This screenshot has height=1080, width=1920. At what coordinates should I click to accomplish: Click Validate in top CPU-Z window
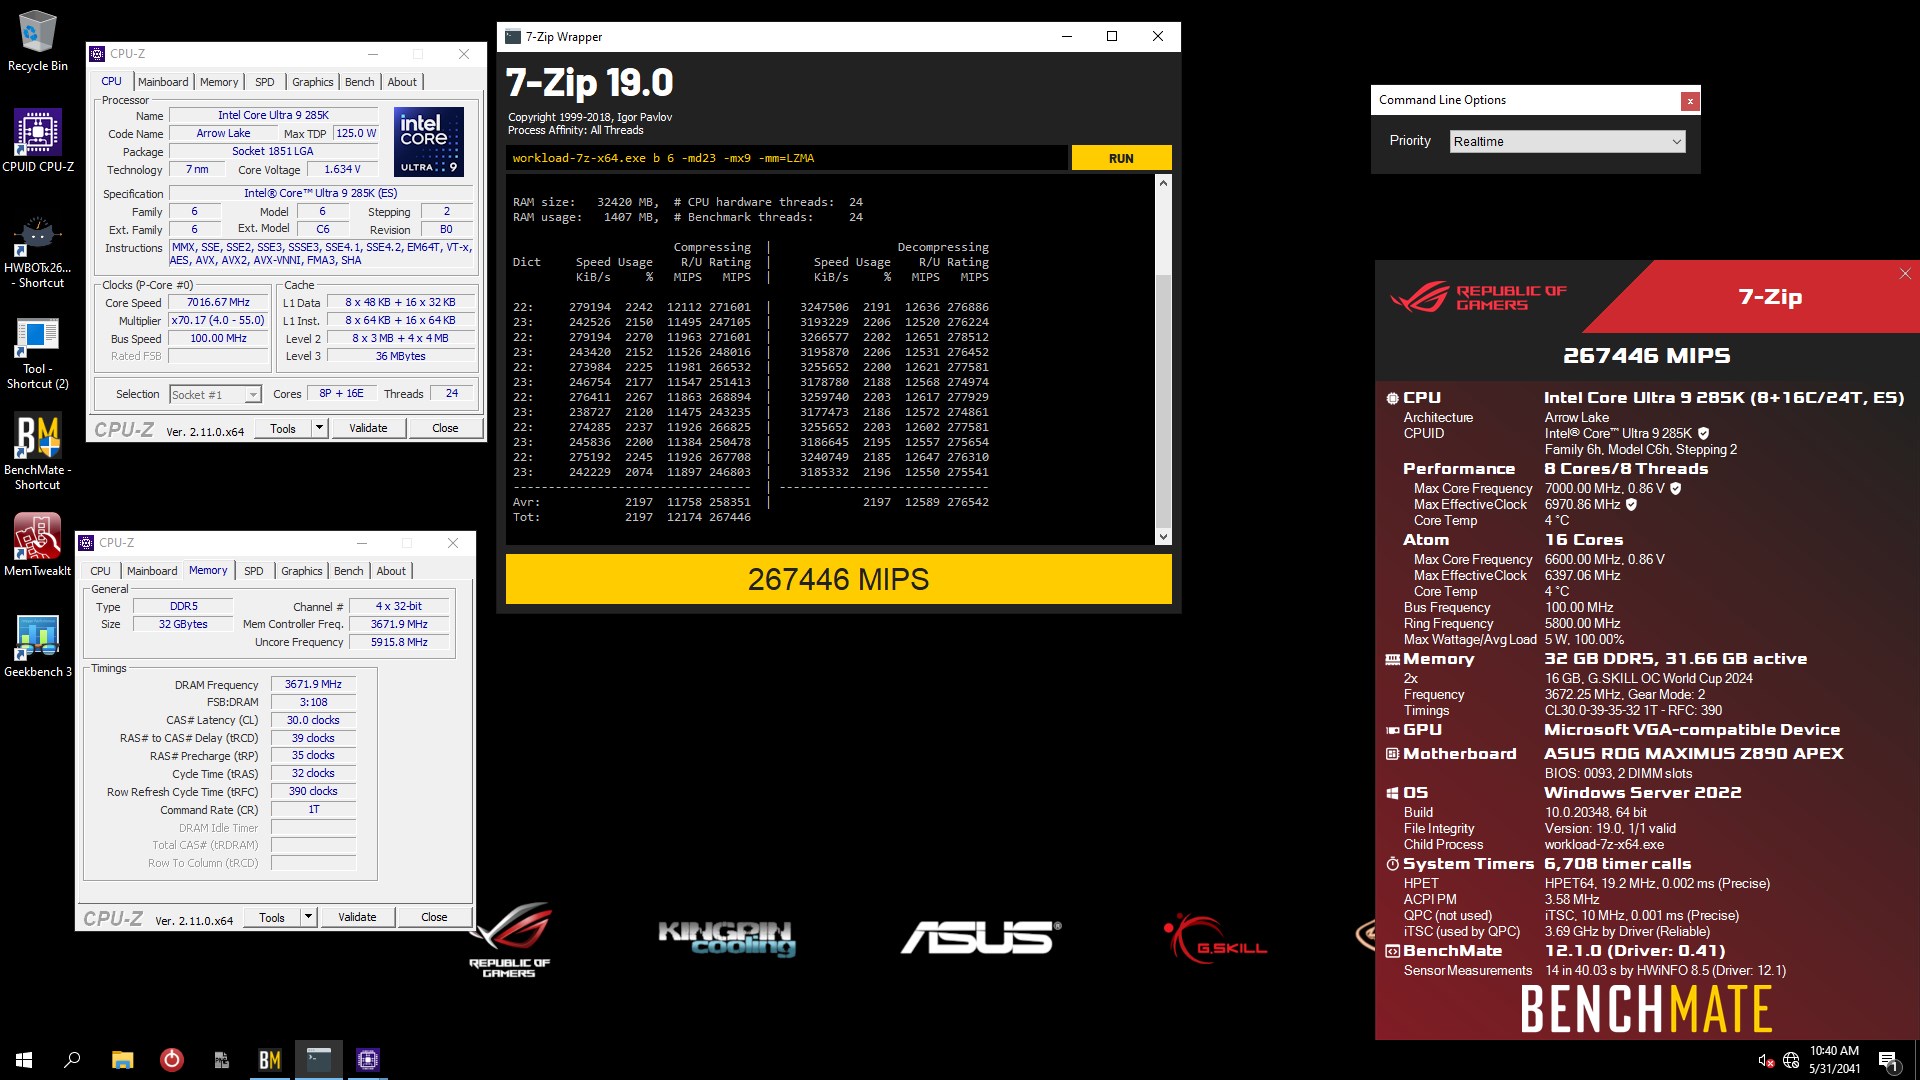pyautogui.click(x=368, y=428)
